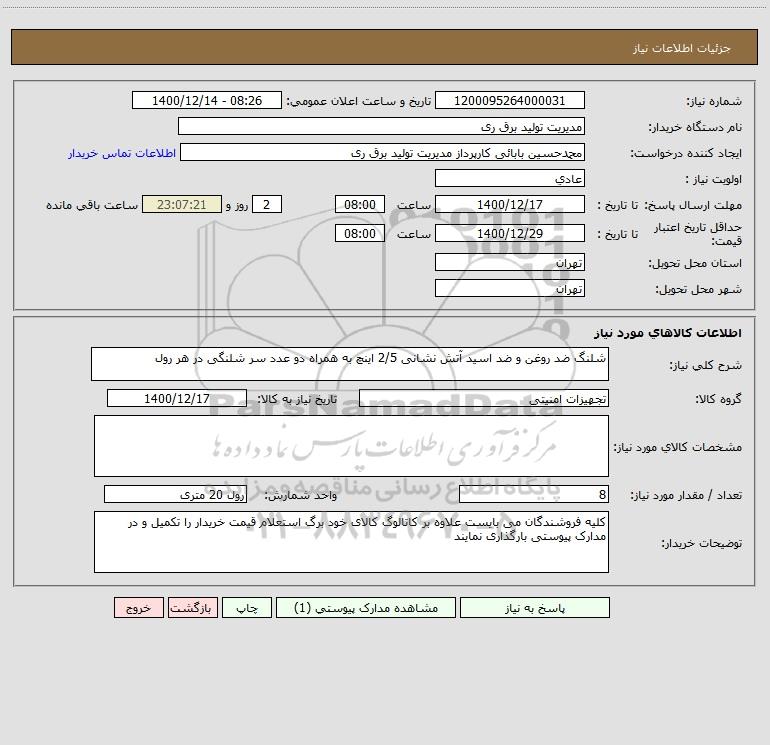Click the پاسخ به نیاز button

pos(534,608)
